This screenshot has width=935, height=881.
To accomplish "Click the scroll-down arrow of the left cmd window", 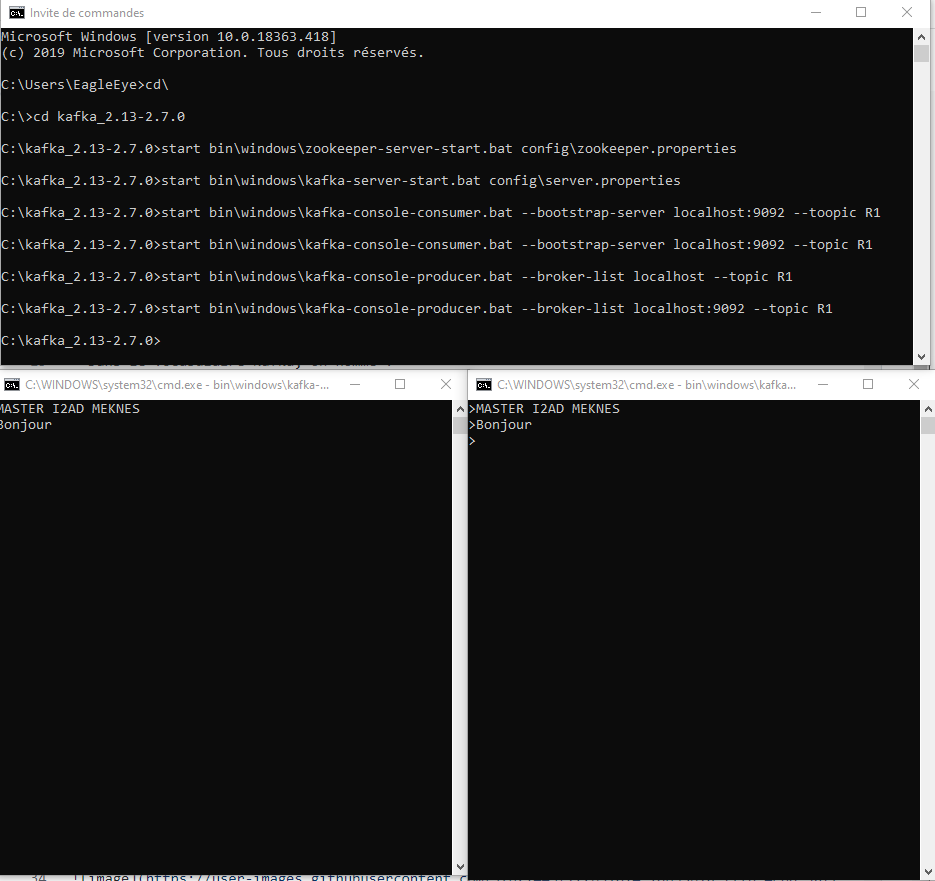I will tap(460, 866).
